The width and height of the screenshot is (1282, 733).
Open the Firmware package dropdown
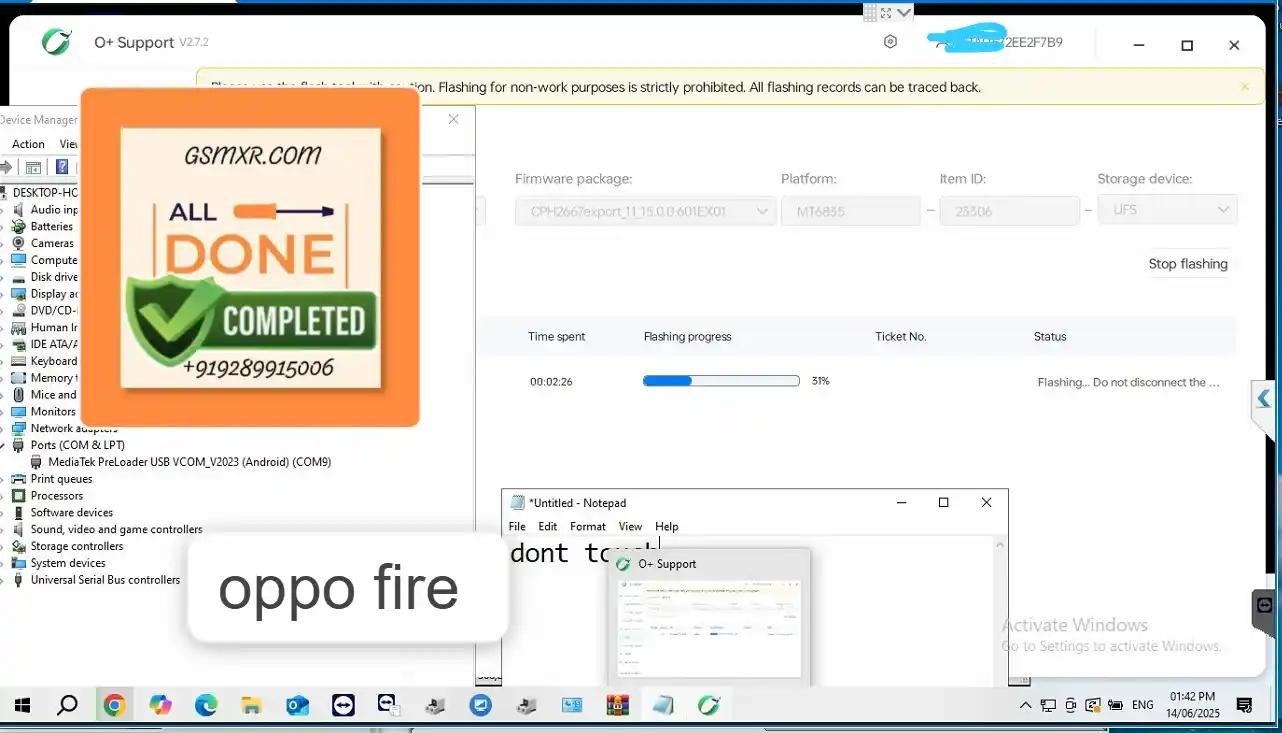click(x=646, y=211)
